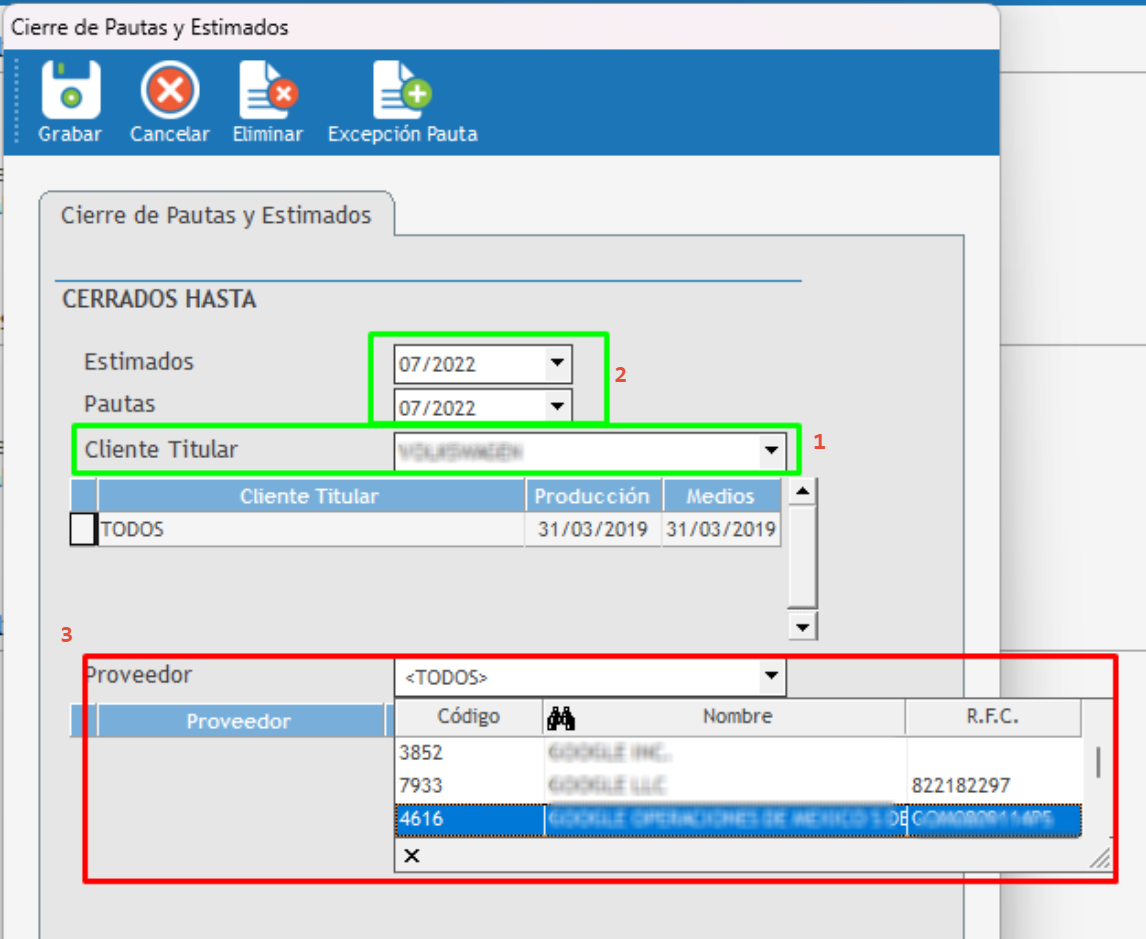Expand the Cliente Titular combo box
The height and width of the screenshot is (939, 1146).
tap(771, 451)
